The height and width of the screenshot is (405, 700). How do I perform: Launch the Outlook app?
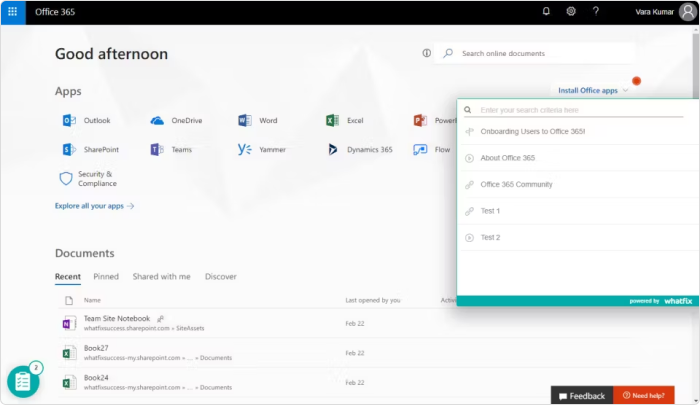click(x=87, y=121)
